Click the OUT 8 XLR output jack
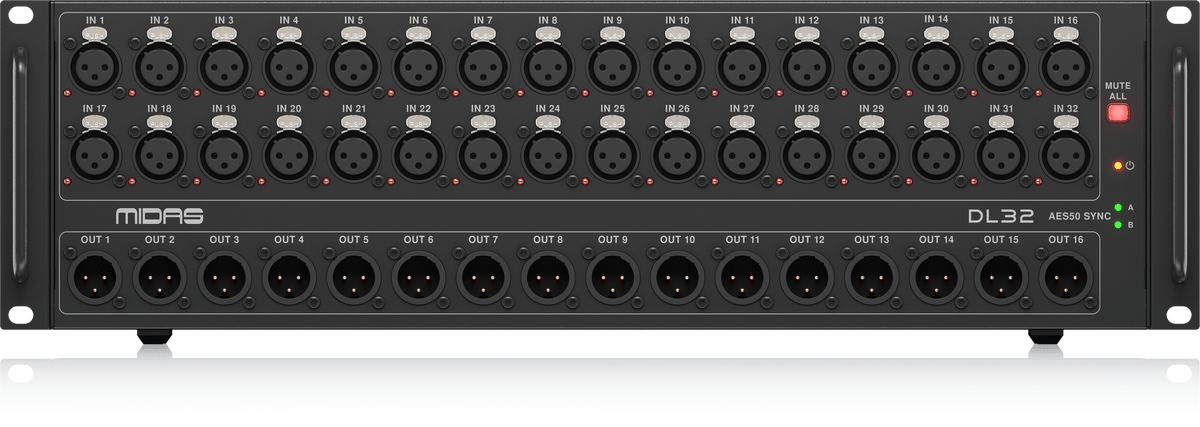 (x=548, y=278)
